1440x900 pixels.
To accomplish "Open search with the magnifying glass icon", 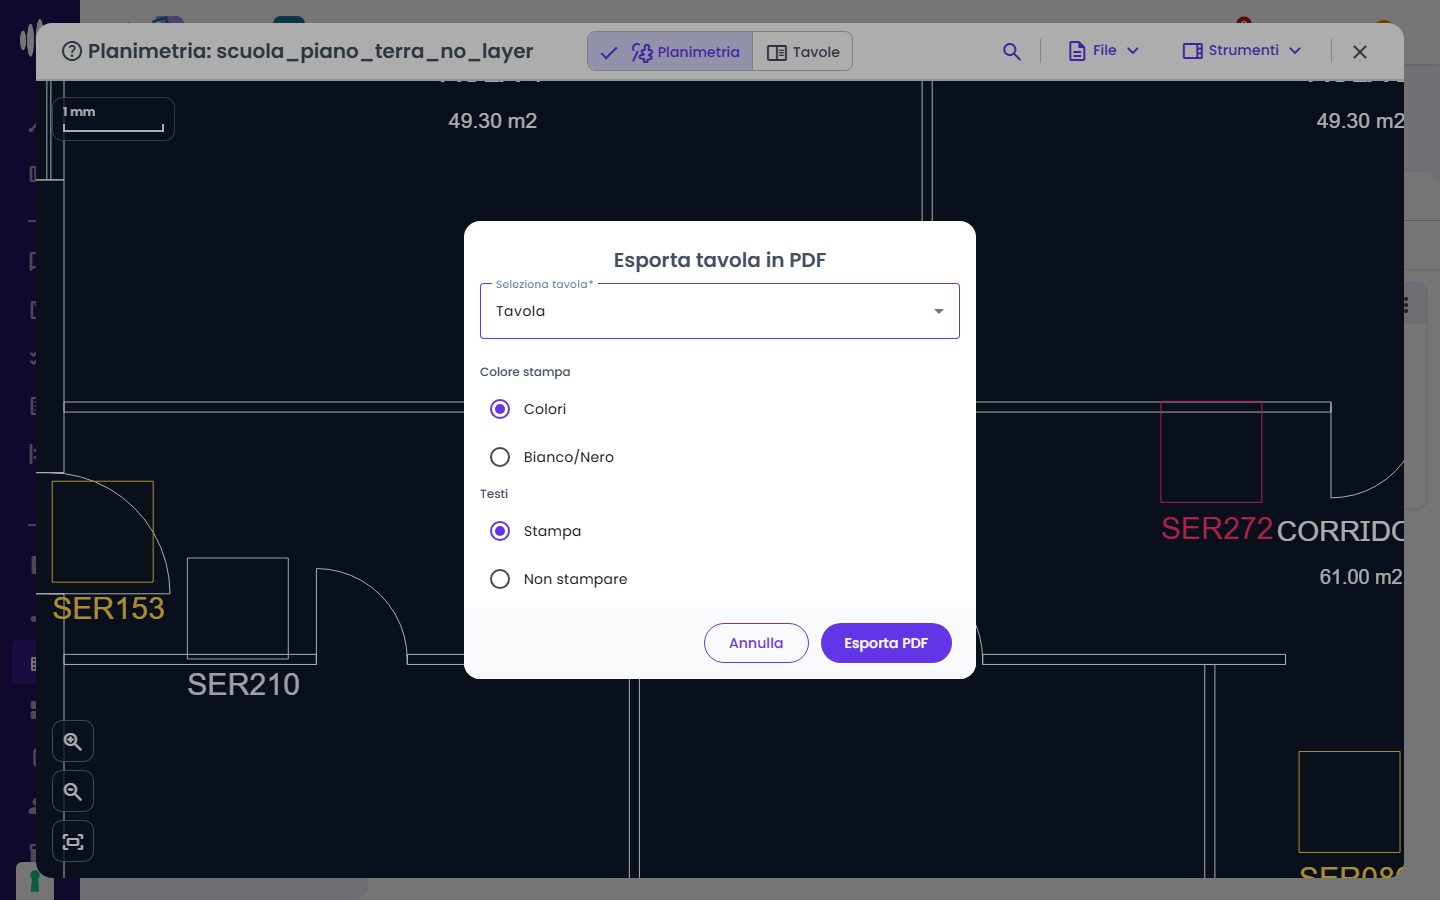I will (1012, 51).
